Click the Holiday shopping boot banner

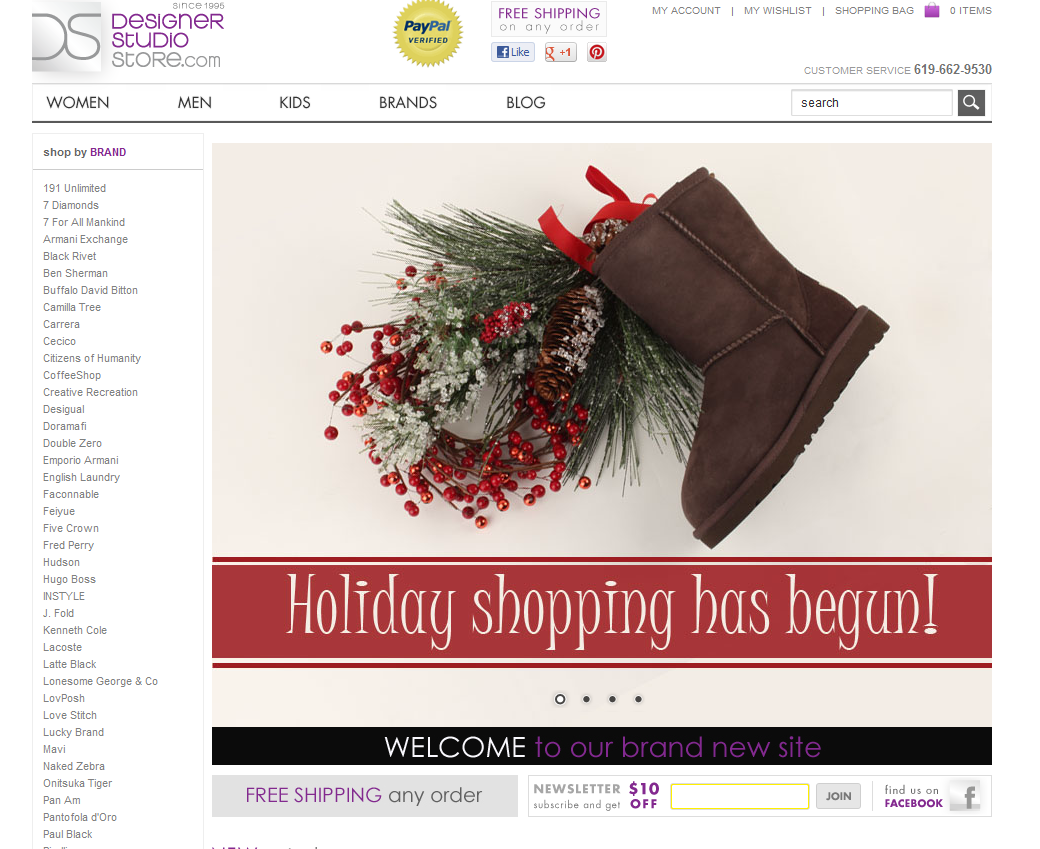(x=602, y=434)
